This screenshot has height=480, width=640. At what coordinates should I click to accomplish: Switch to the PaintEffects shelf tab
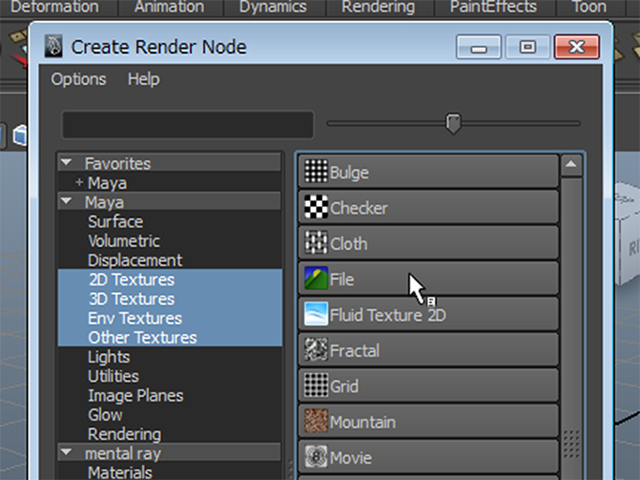coord(493,7)
